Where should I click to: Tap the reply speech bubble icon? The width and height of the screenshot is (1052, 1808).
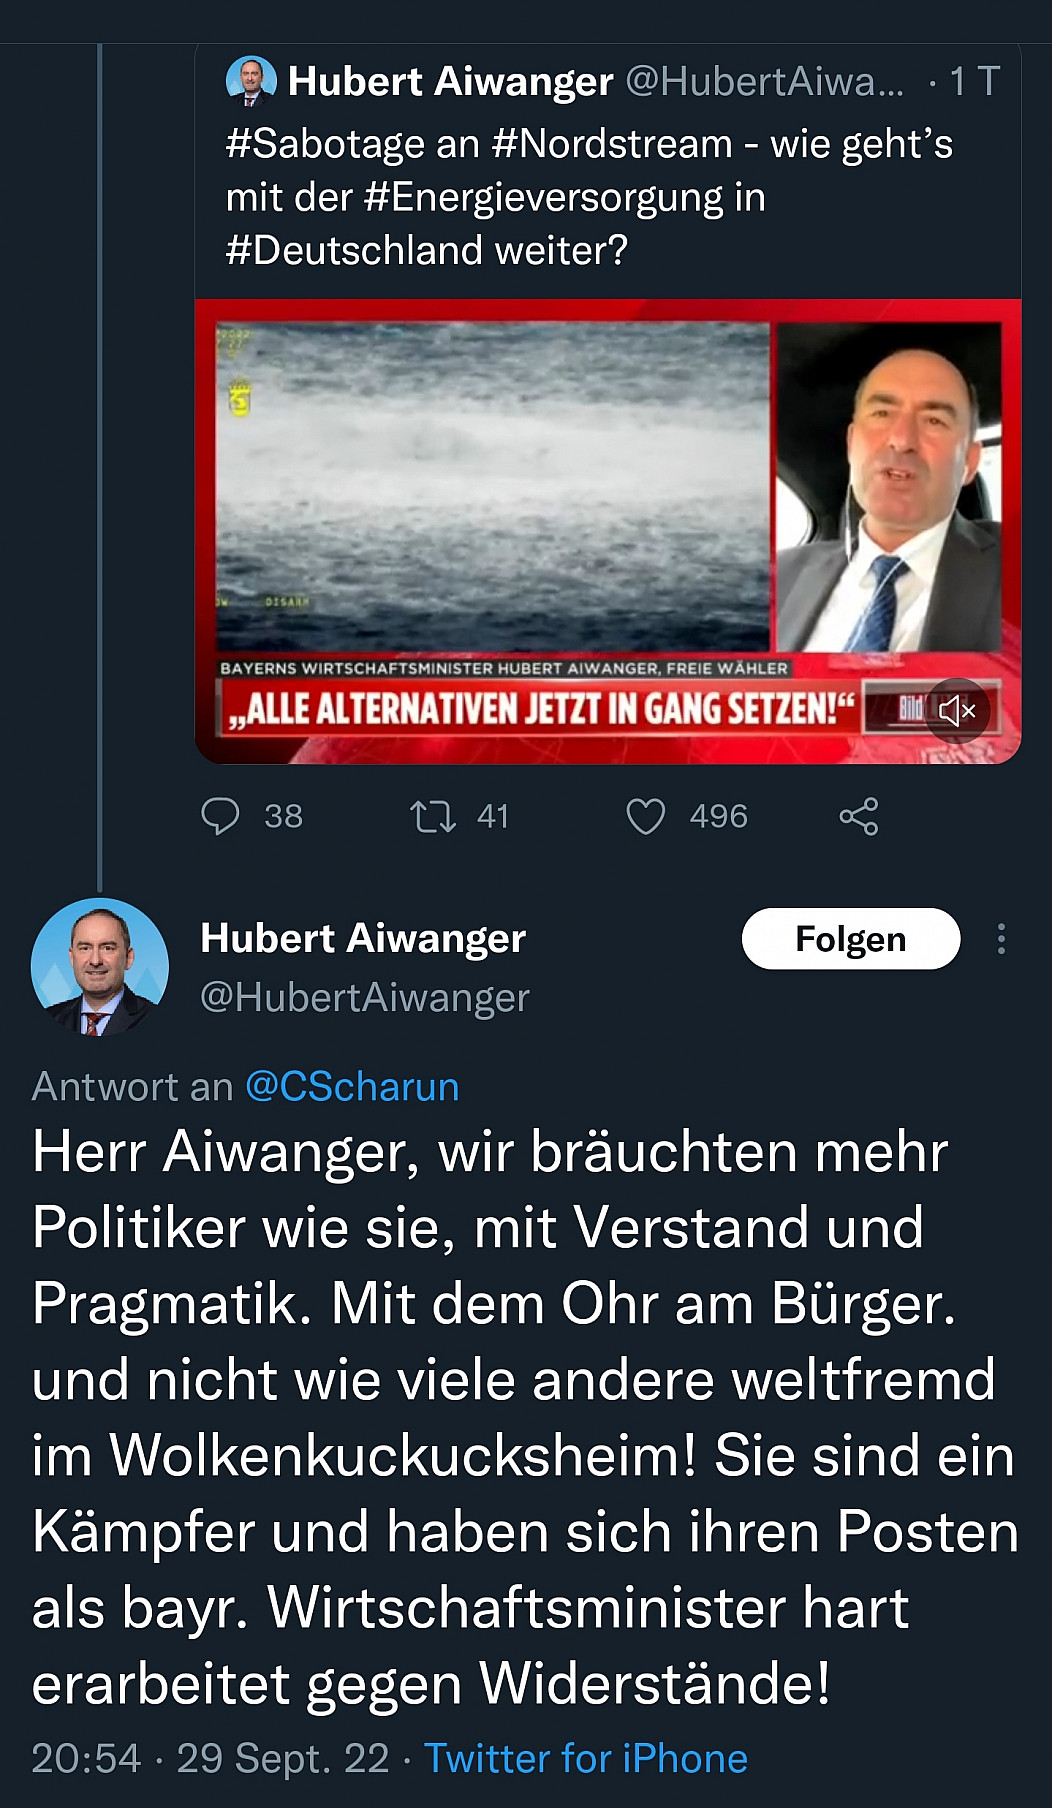pos(220,816)
